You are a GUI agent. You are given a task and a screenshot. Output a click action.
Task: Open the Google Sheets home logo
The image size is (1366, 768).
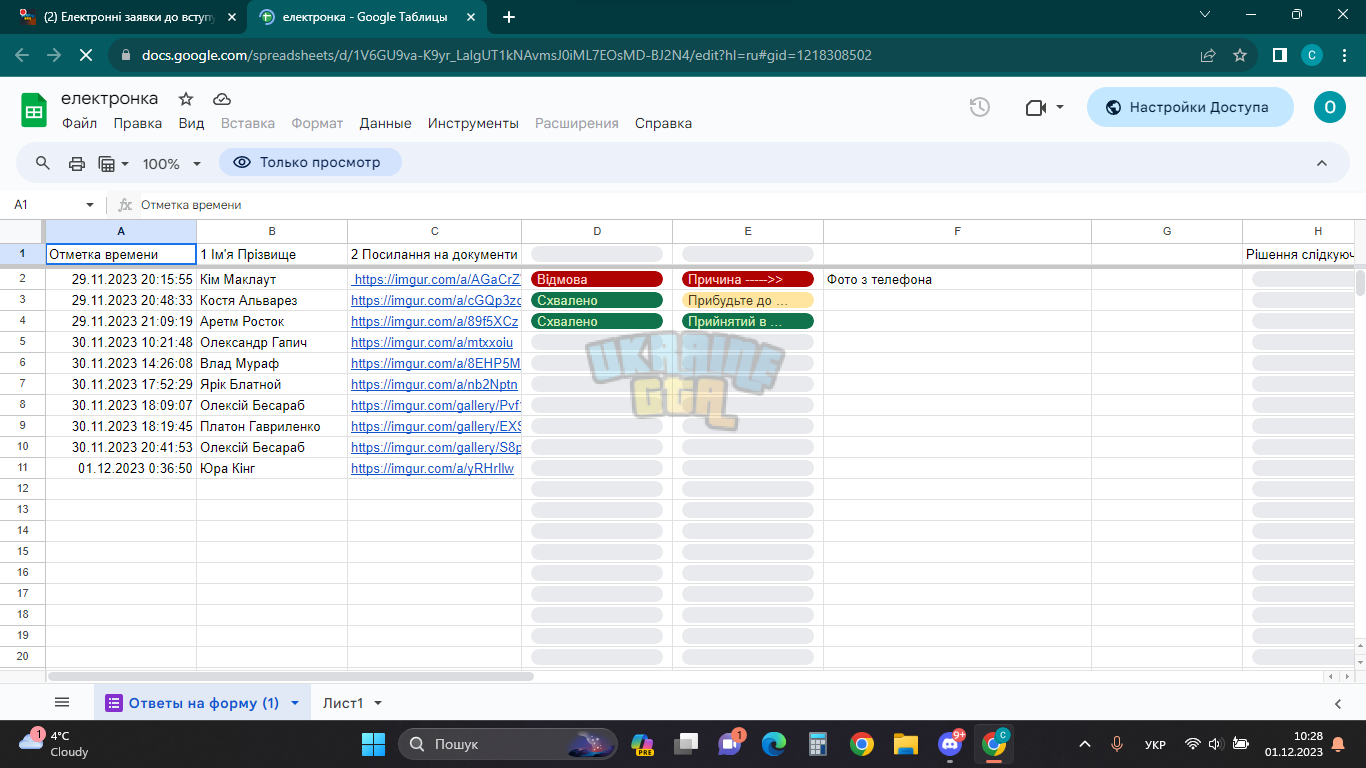click(34, 110)
